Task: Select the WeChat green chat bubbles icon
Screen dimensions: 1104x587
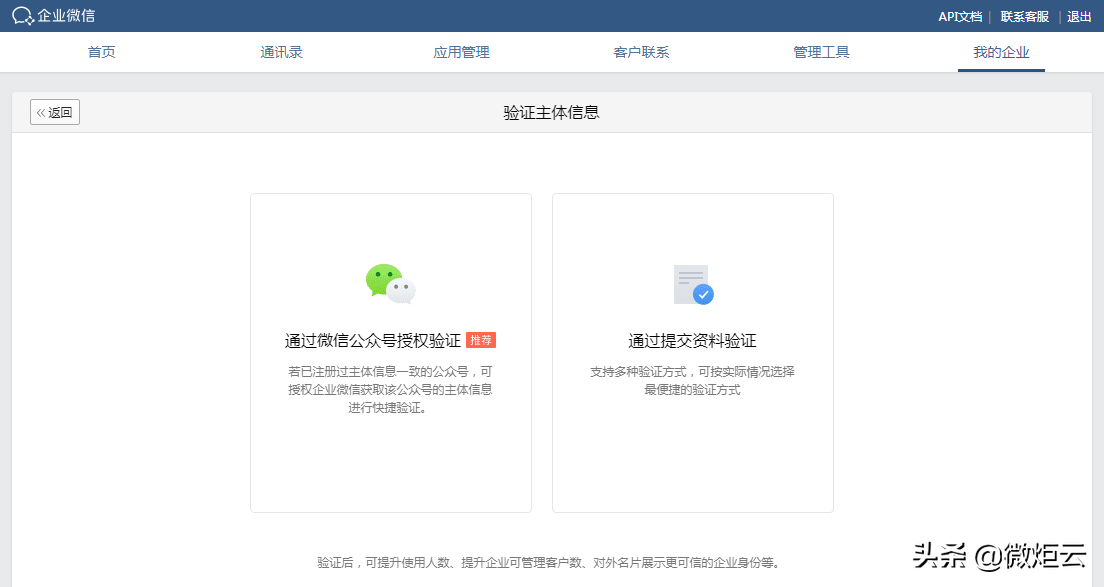Action: coord(390,284)
